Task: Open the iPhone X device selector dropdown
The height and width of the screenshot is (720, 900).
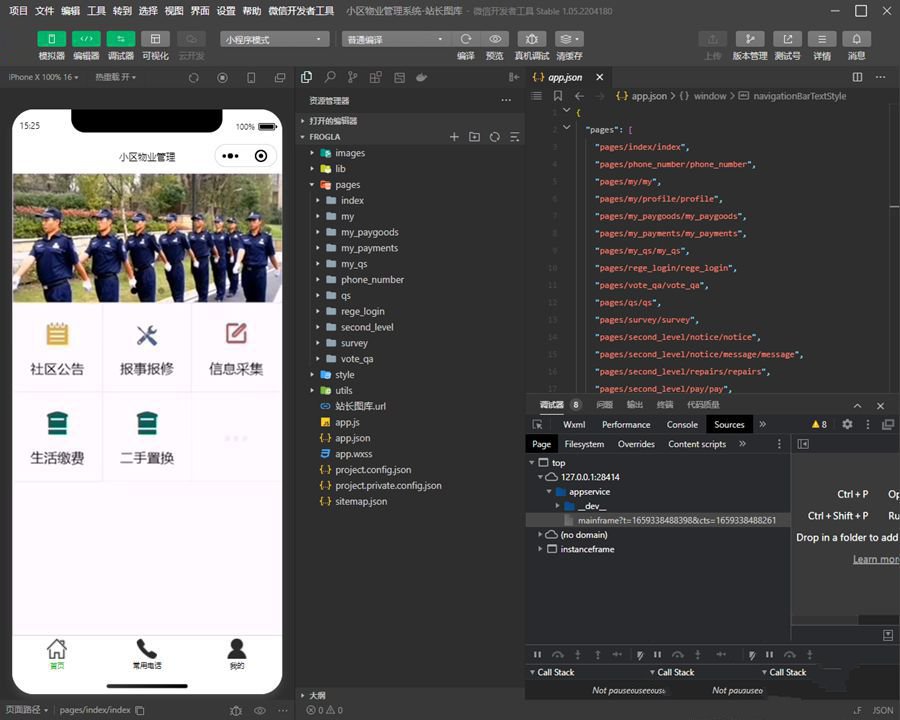Action: pos(40,76)
